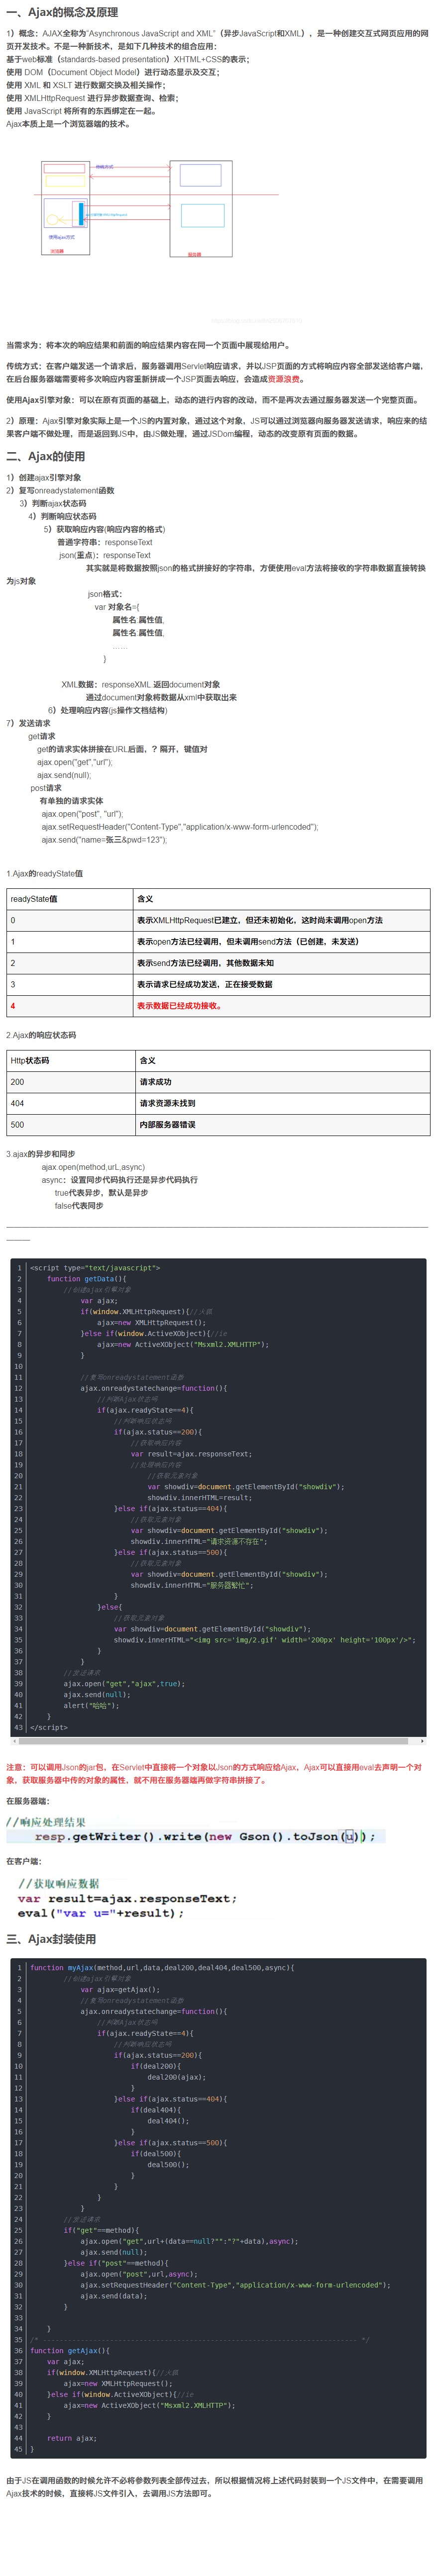This screenshot has width=435, height=2576.
Task: Select the line 1）创建ajax引擎对象
Action: click(x=44, y=478)
